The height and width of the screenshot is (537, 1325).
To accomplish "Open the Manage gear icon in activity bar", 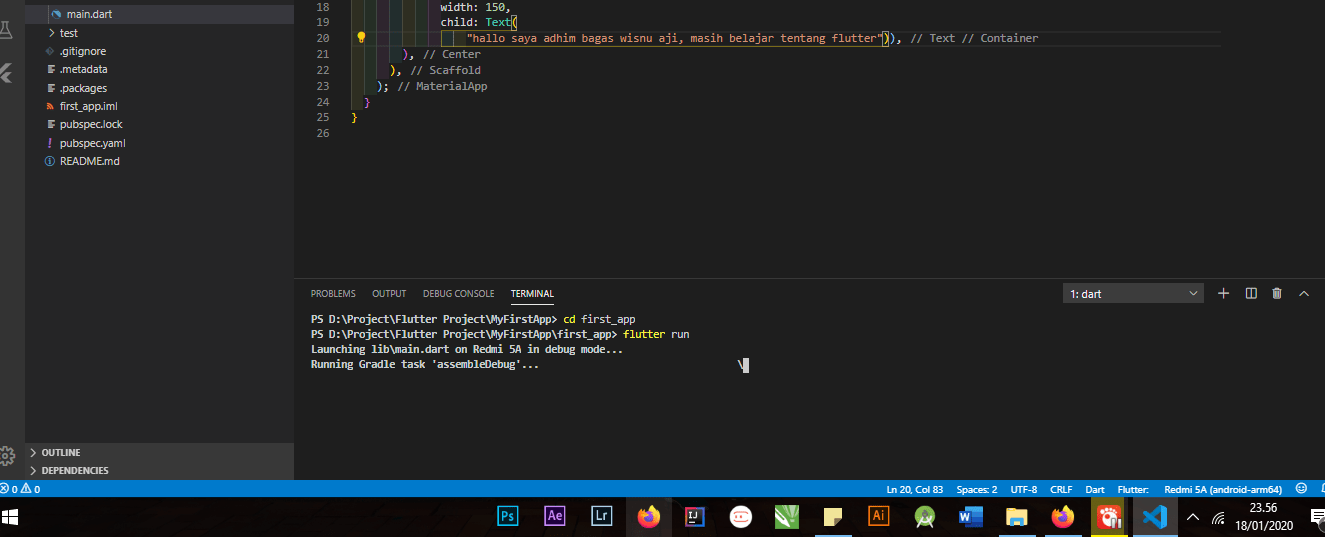I will (7, 456).
